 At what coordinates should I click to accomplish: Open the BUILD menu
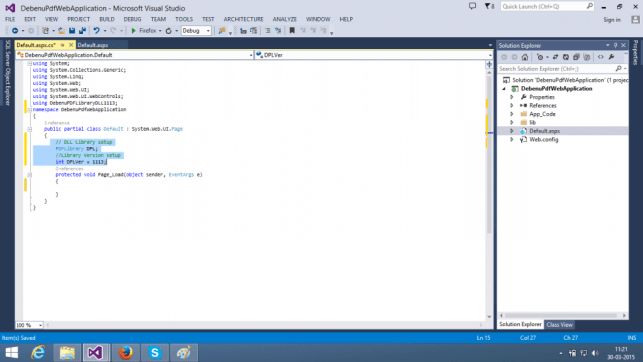107,19
